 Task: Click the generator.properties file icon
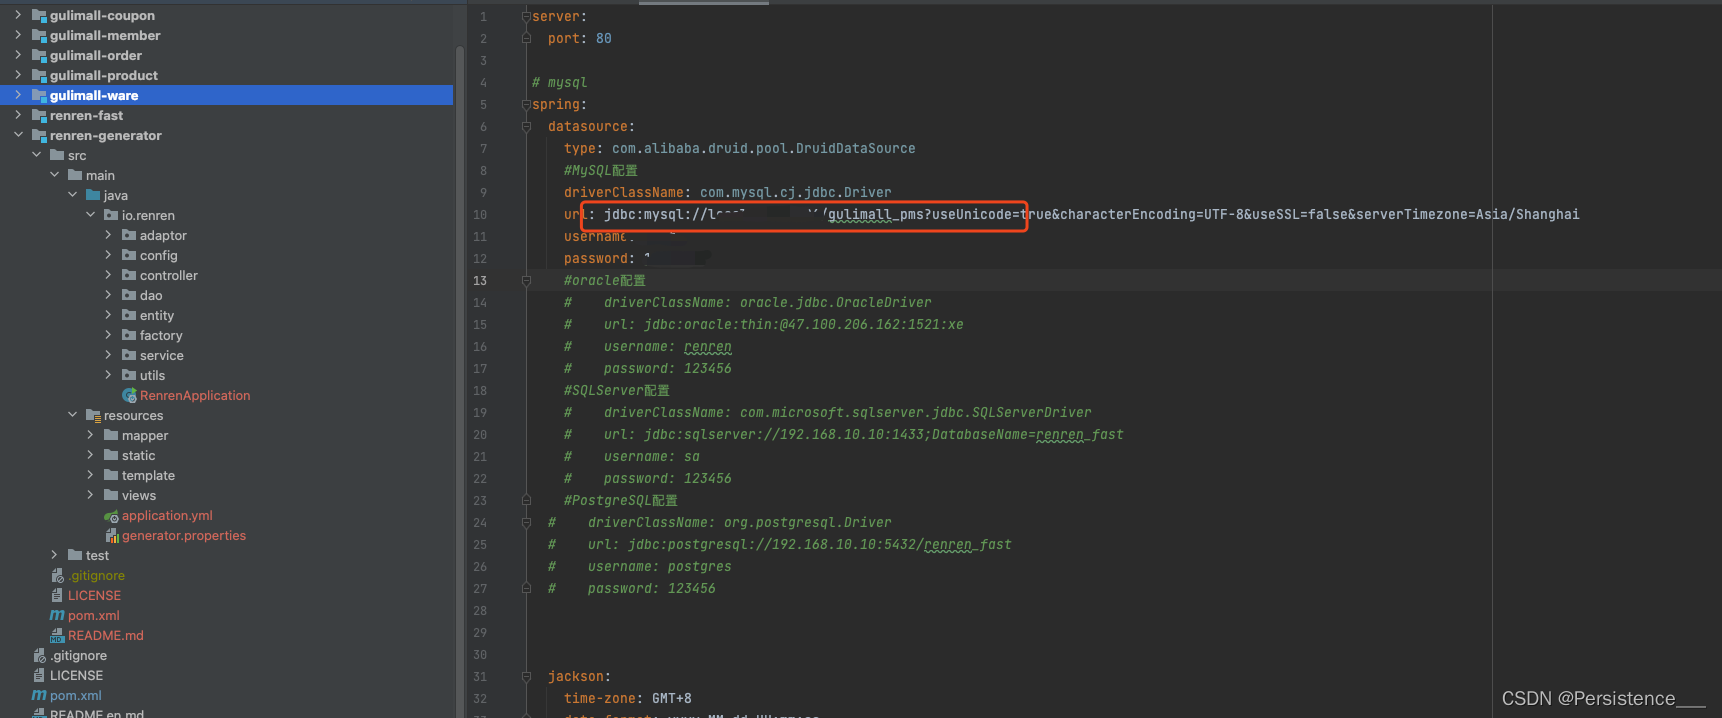tap(112, 536)
